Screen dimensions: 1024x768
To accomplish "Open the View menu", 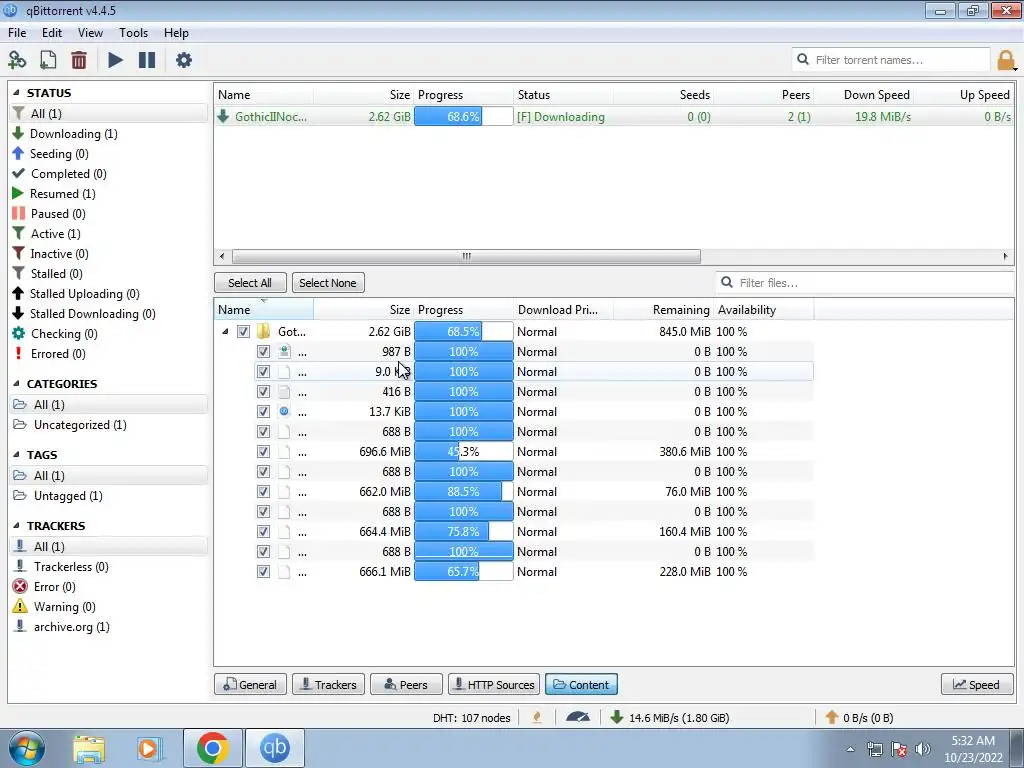I will coord(90,33).
